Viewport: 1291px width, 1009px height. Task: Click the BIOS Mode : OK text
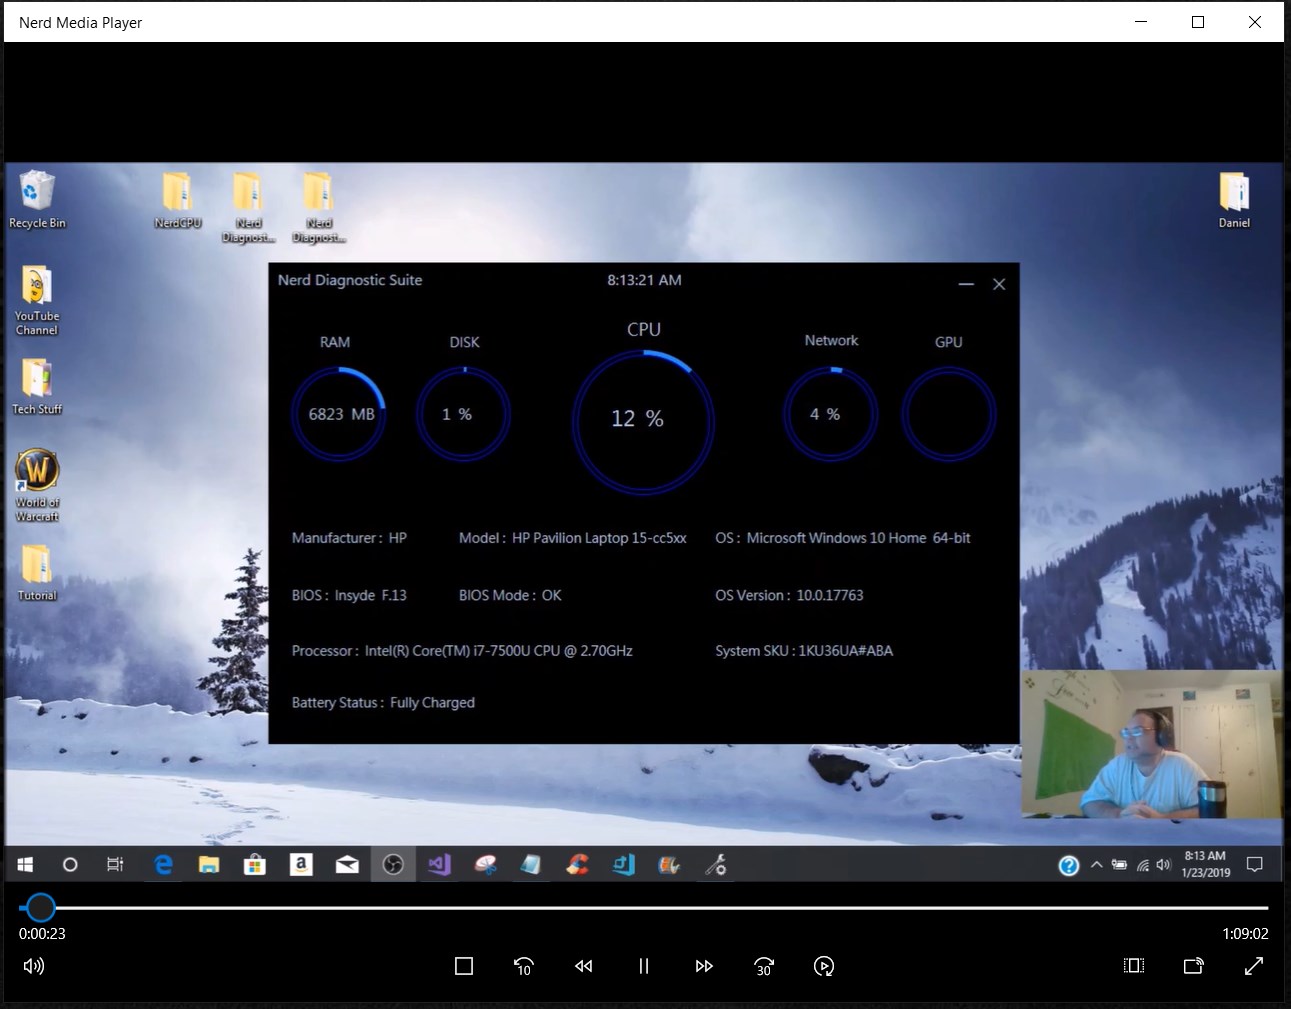(x=510, y=595)
